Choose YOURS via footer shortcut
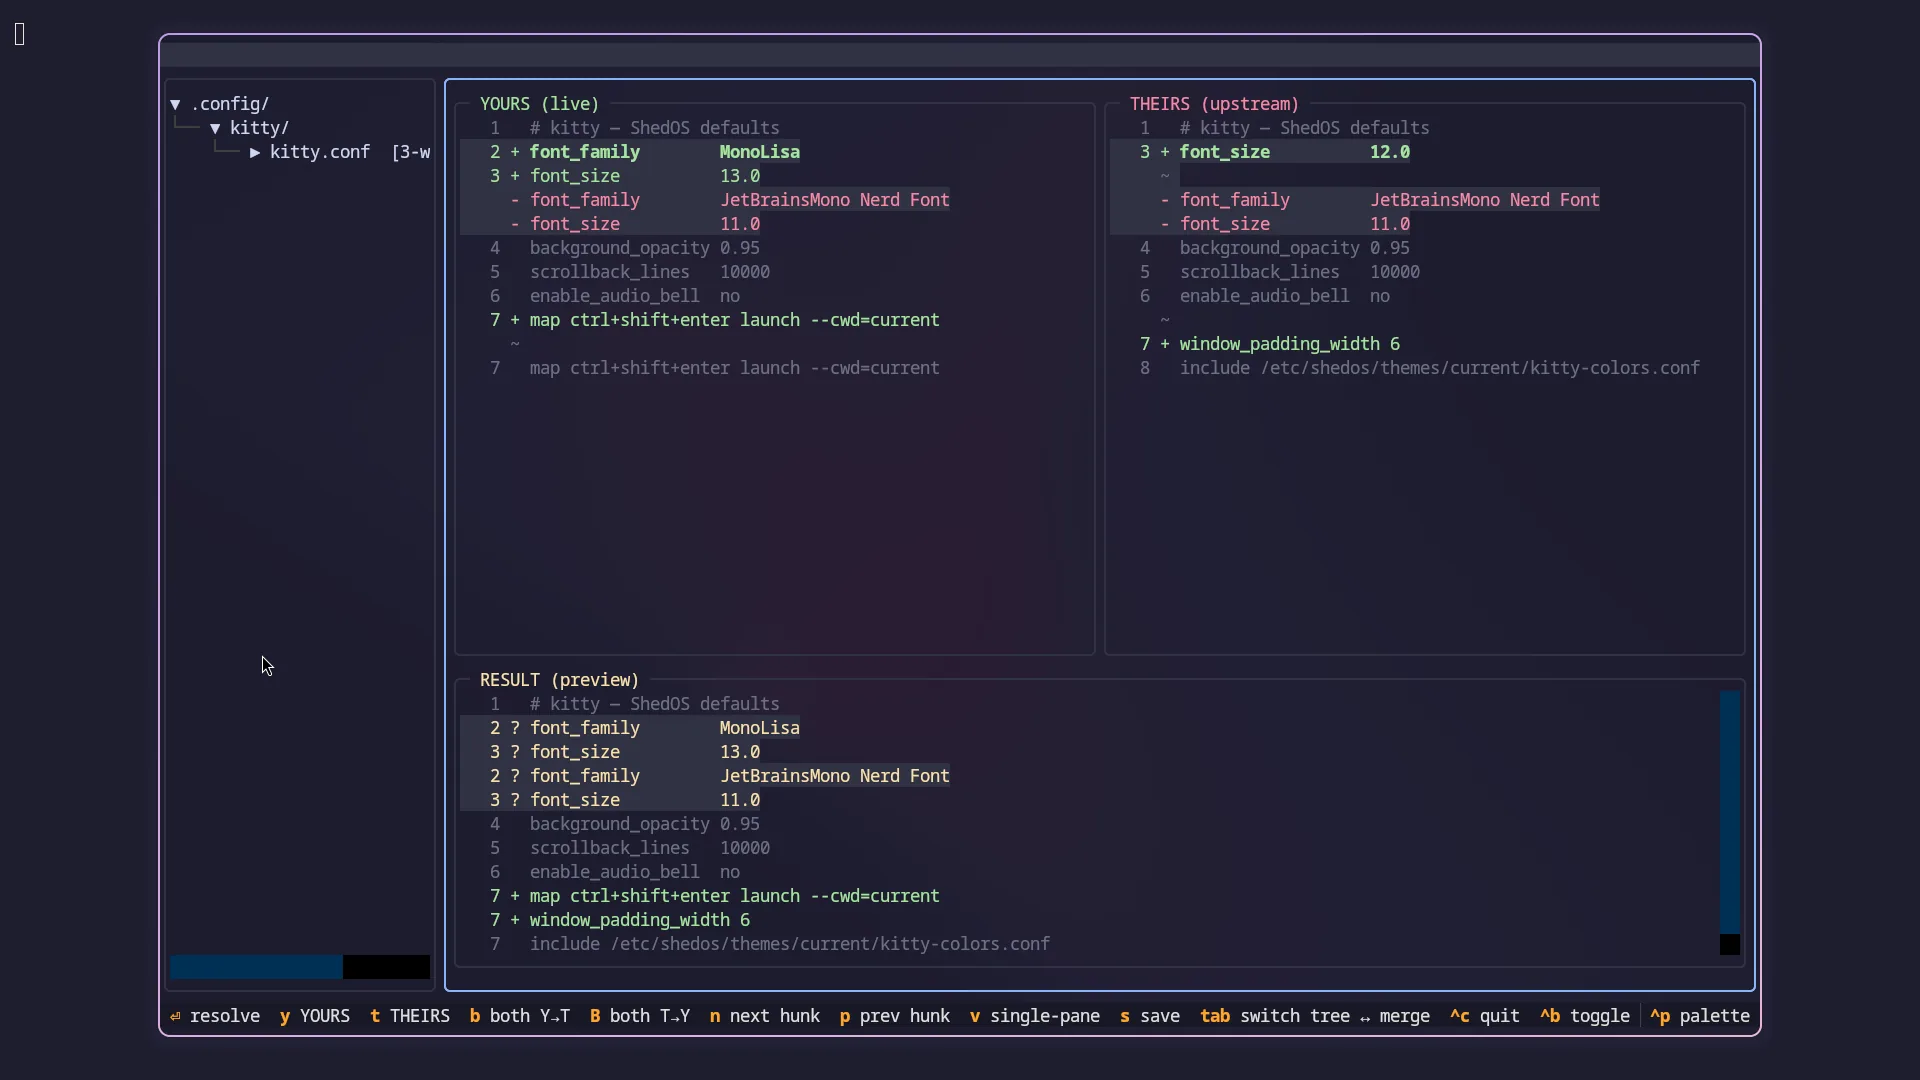This screenshot has height=1080, width=1920. pyautogui.click(x=315, y=1016)
